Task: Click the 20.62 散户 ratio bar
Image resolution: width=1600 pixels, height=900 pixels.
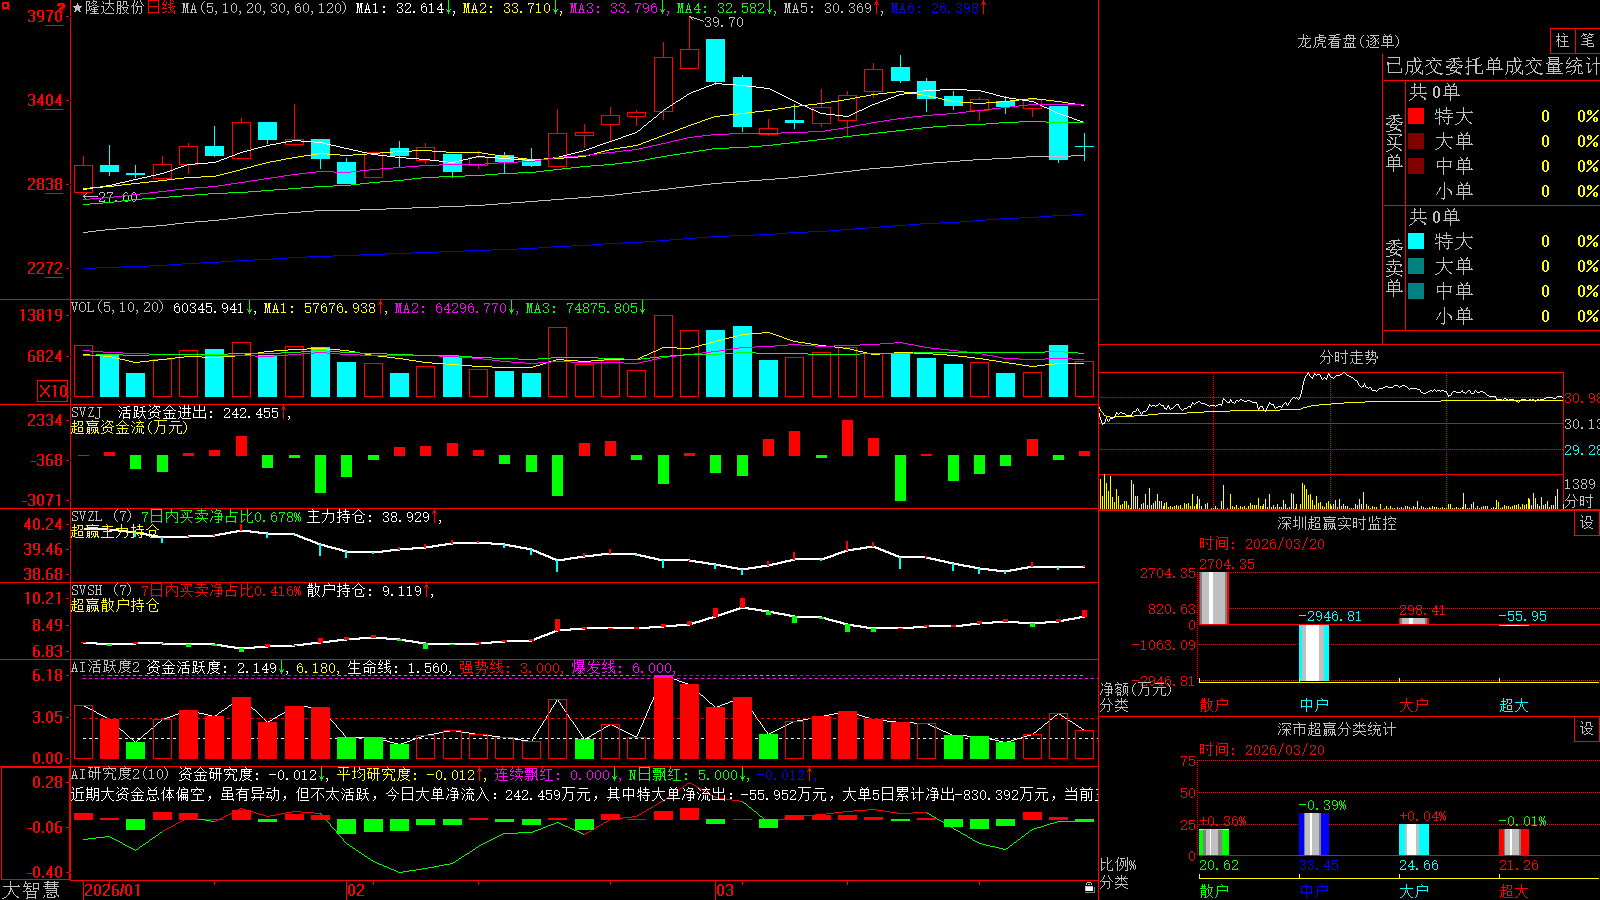Action: [x=1214, y=842]
